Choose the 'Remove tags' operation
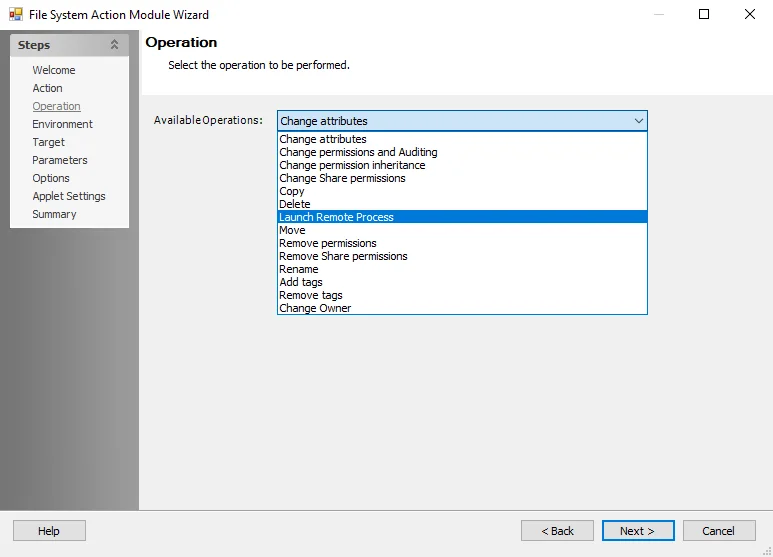The image size is (773, 557). (462, 295)
